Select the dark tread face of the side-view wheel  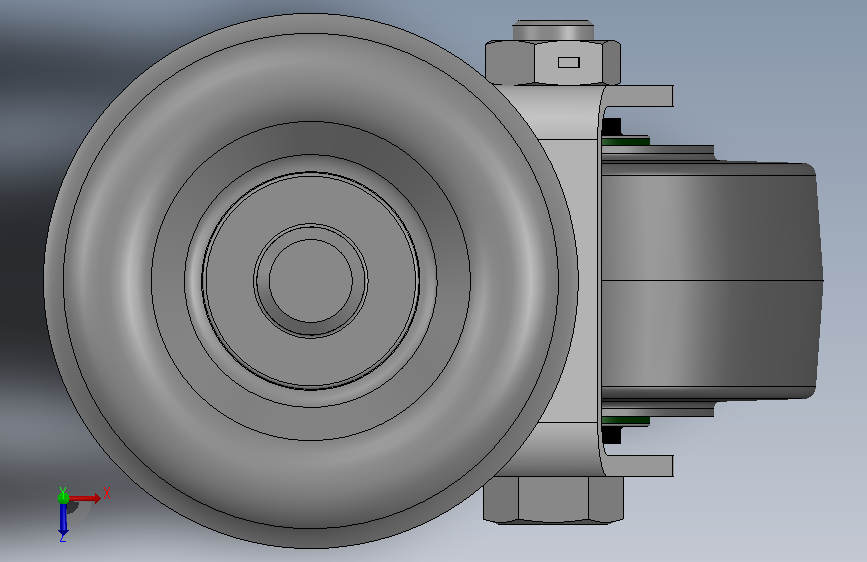point(711,280)
